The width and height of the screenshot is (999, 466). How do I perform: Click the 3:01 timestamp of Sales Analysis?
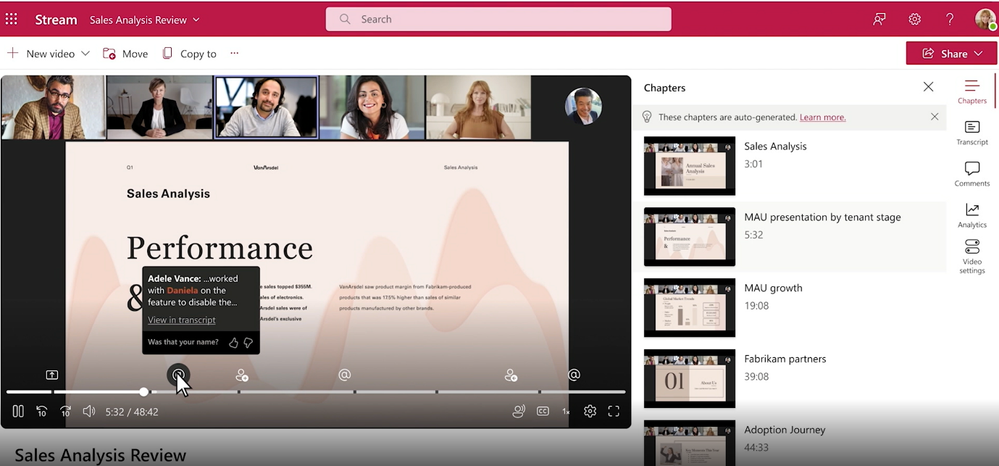click(754, 164)
